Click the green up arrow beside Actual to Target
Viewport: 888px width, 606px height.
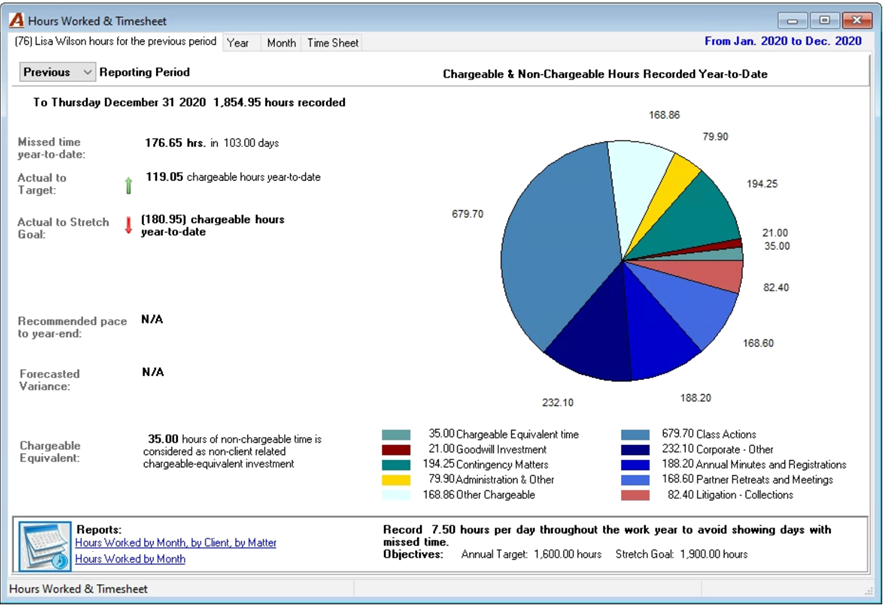pos(129,185)
